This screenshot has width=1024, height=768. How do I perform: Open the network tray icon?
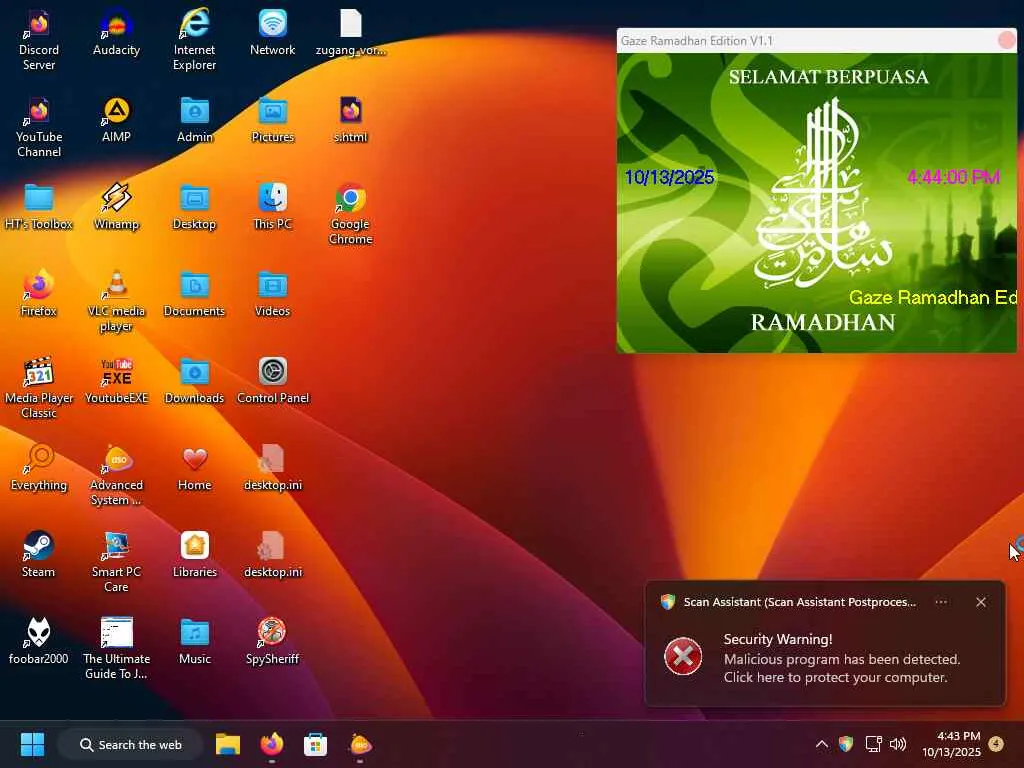(x=873, y=744)
